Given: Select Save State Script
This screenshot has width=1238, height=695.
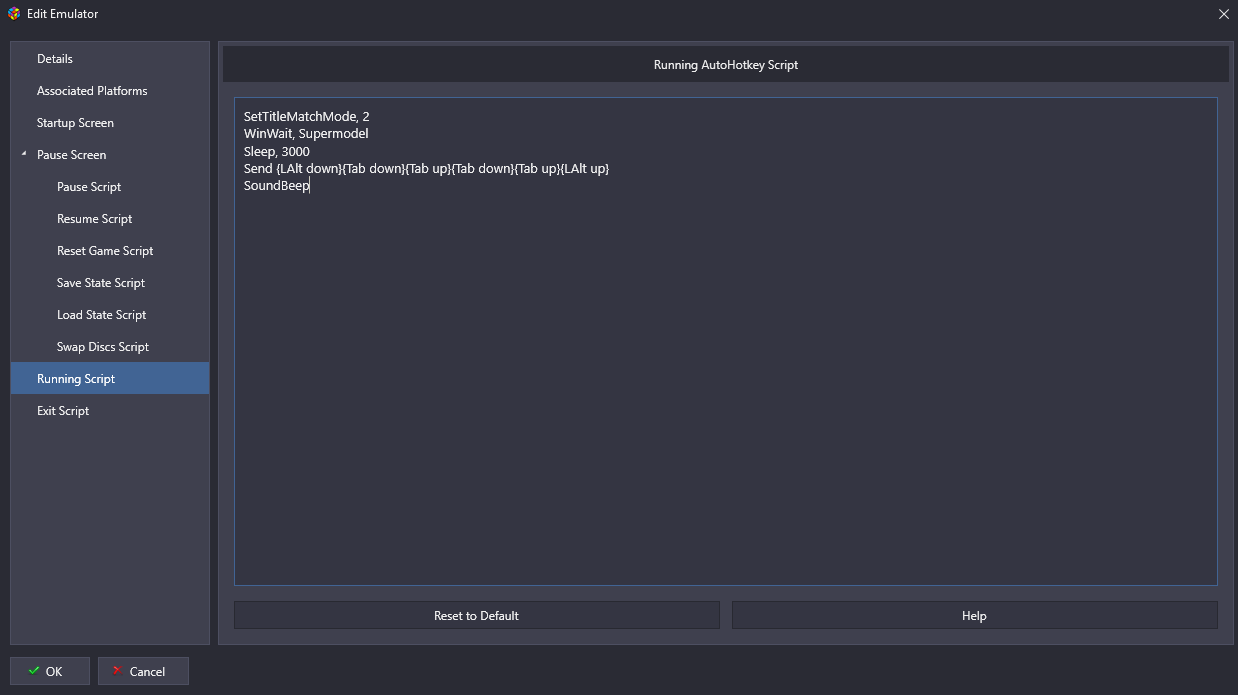Looking at the screenshot, I should click(x=110, y=283).
